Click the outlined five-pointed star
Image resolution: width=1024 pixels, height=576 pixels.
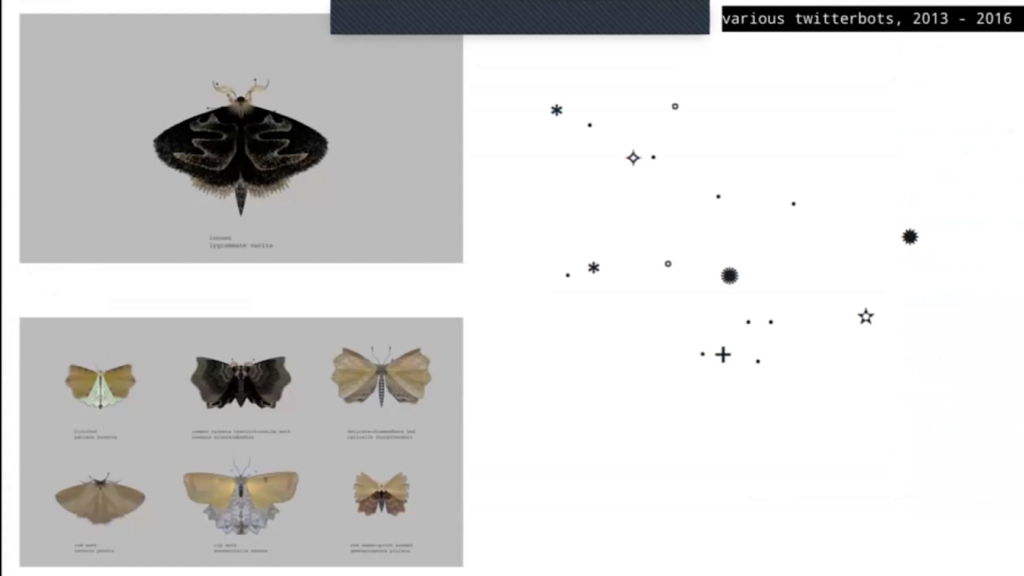pos(866,317)
